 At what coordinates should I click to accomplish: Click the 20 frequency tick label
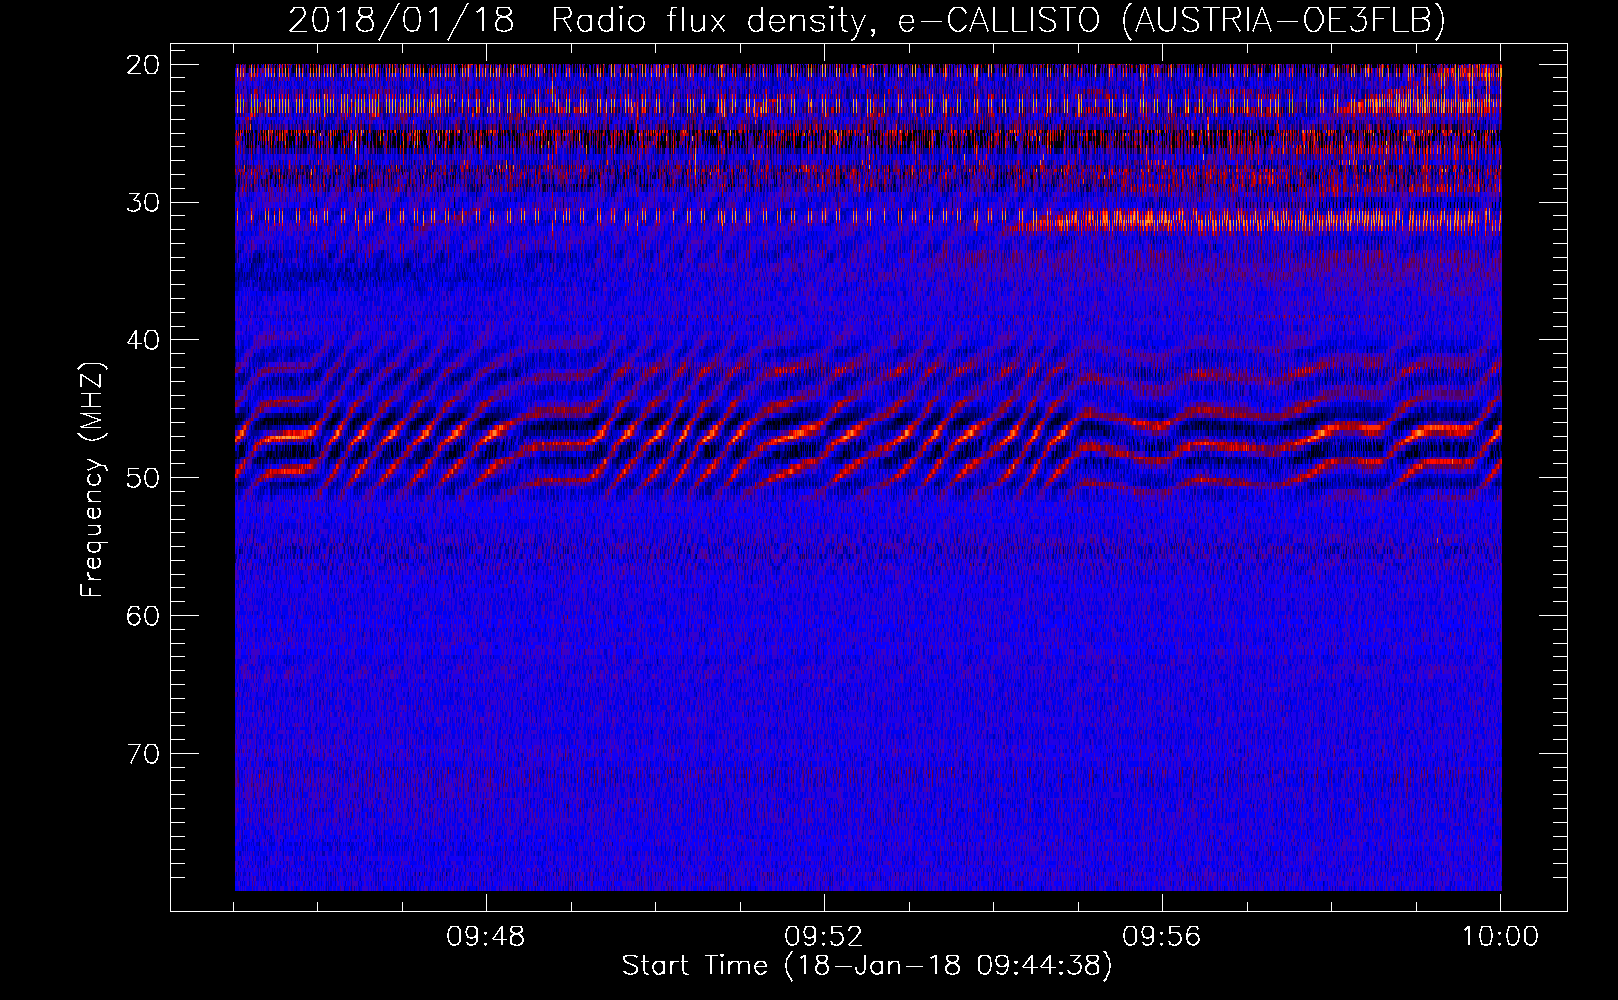click(144, 65)
